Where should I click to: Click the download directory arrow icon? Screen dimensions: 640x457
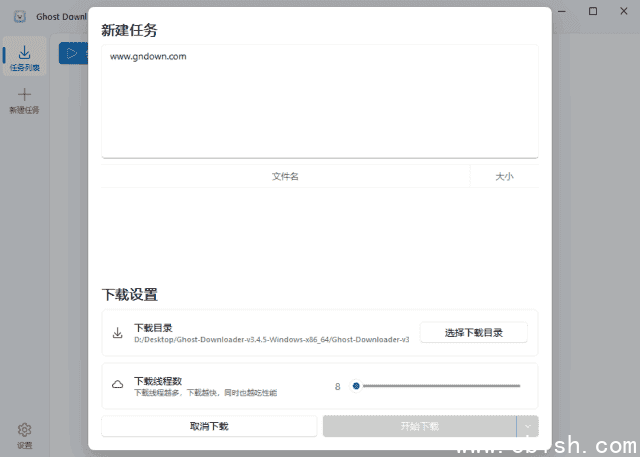118,333
